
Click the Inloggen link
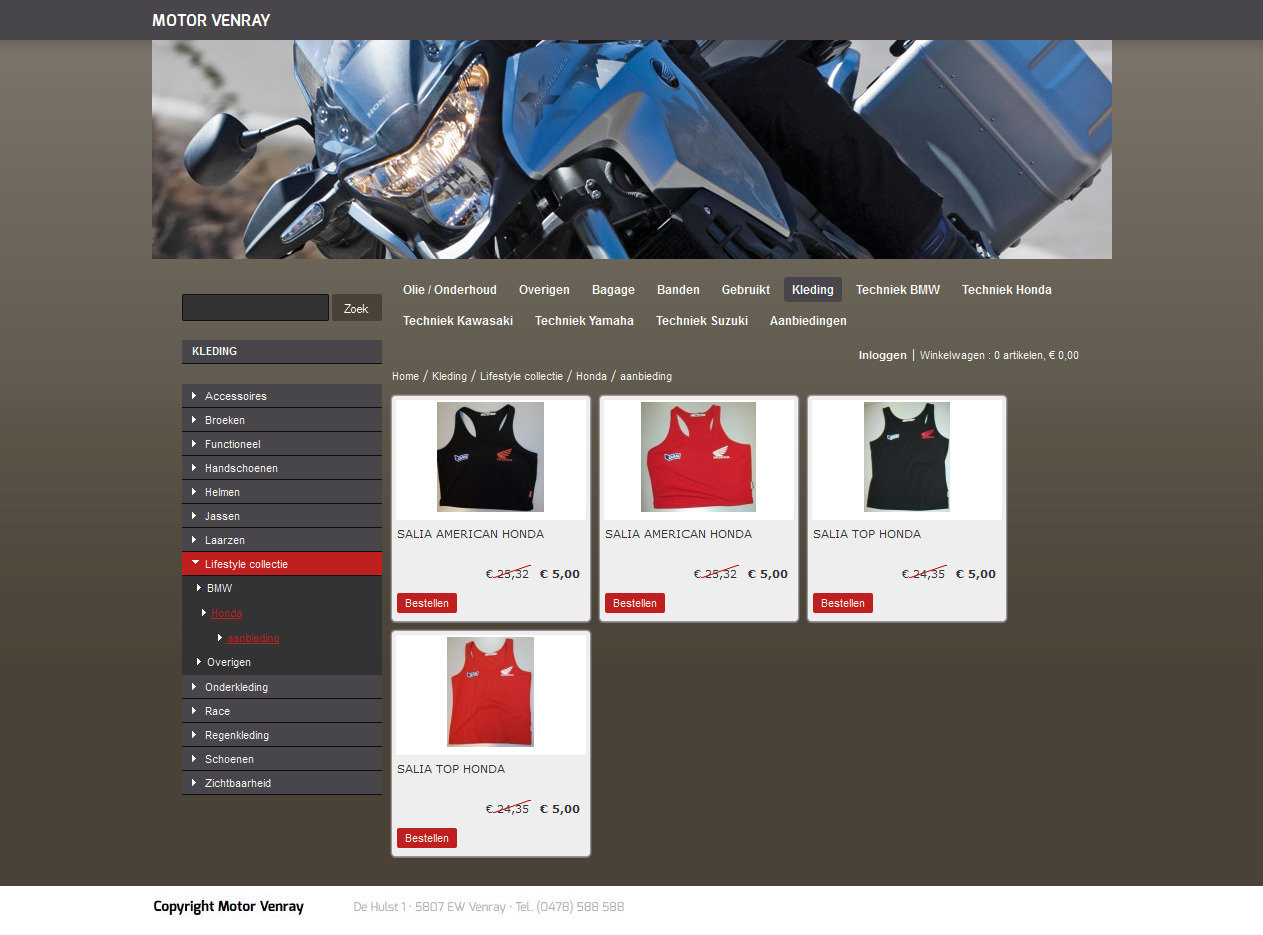(x=882, y=355)
